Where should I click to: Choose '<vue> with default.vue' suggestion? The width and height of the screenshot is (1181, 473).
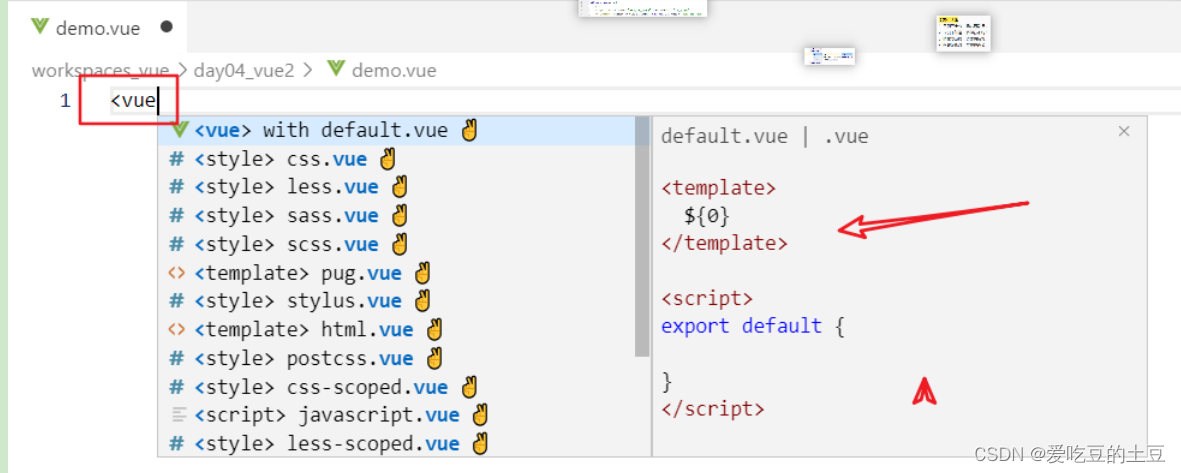click(322, 130)
